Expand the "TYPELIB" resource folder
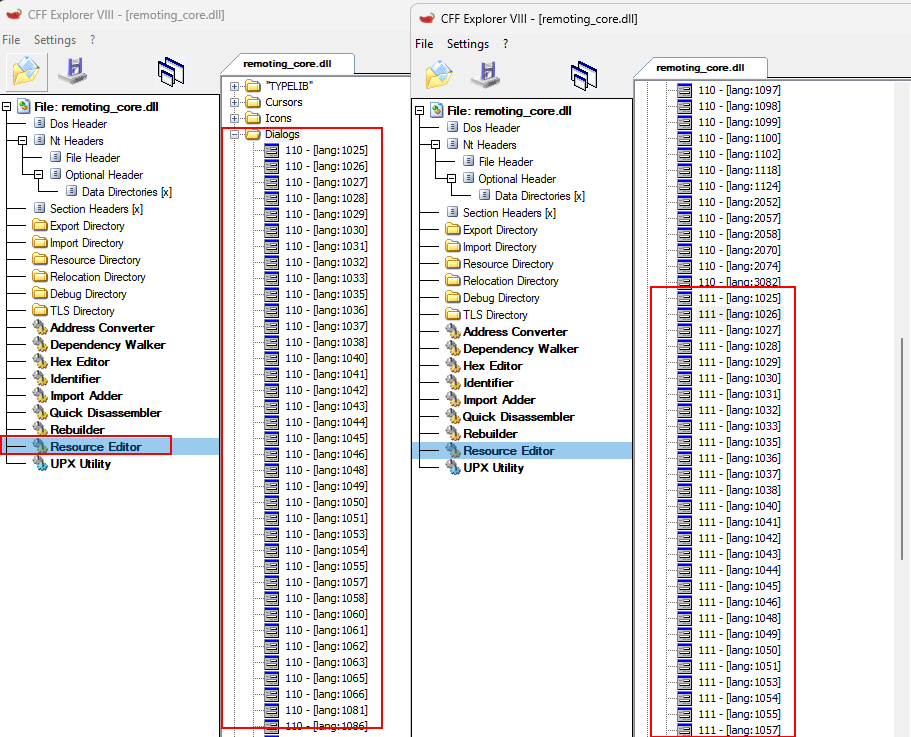This screenshot has width=911, height=737. click(234, 86)
